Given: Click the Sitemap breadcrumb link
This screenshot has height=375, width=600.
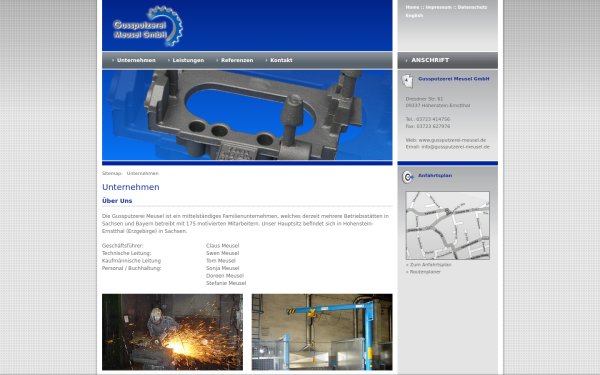Looking at the screenshot, I should pos(111,173).
